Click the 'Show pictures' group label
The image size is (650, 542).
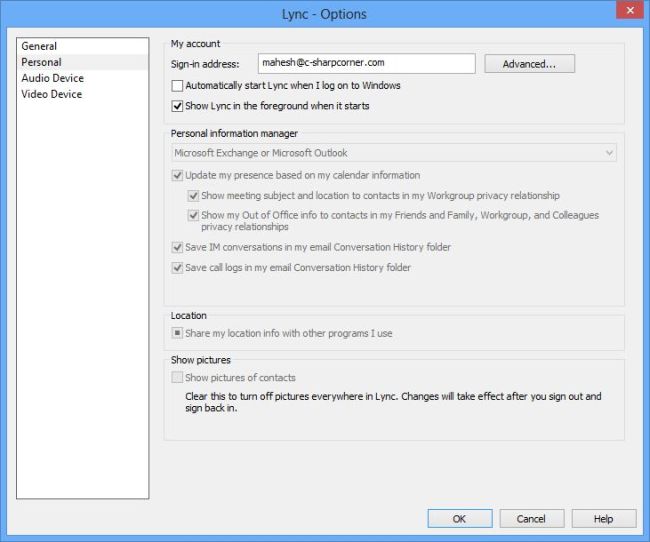[x=201, y=360]
